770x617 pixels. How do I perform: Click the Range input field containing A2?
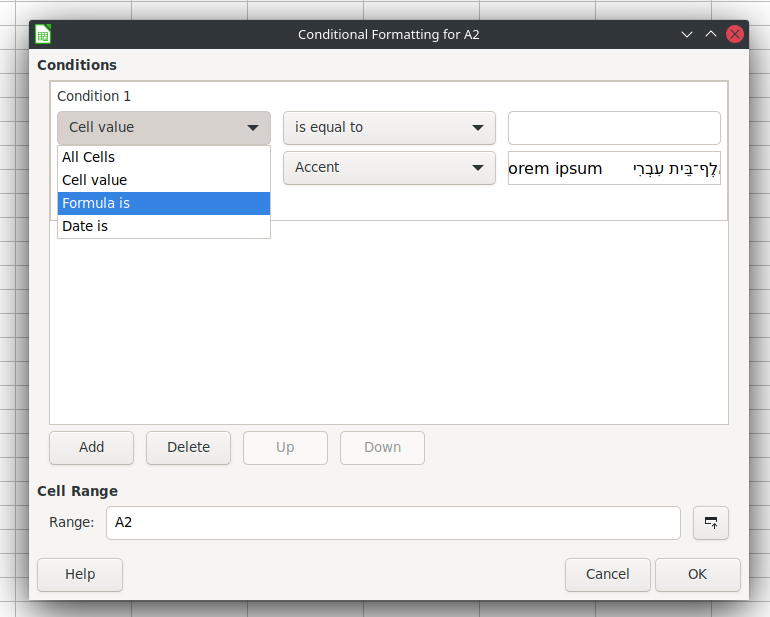point(393,523)
